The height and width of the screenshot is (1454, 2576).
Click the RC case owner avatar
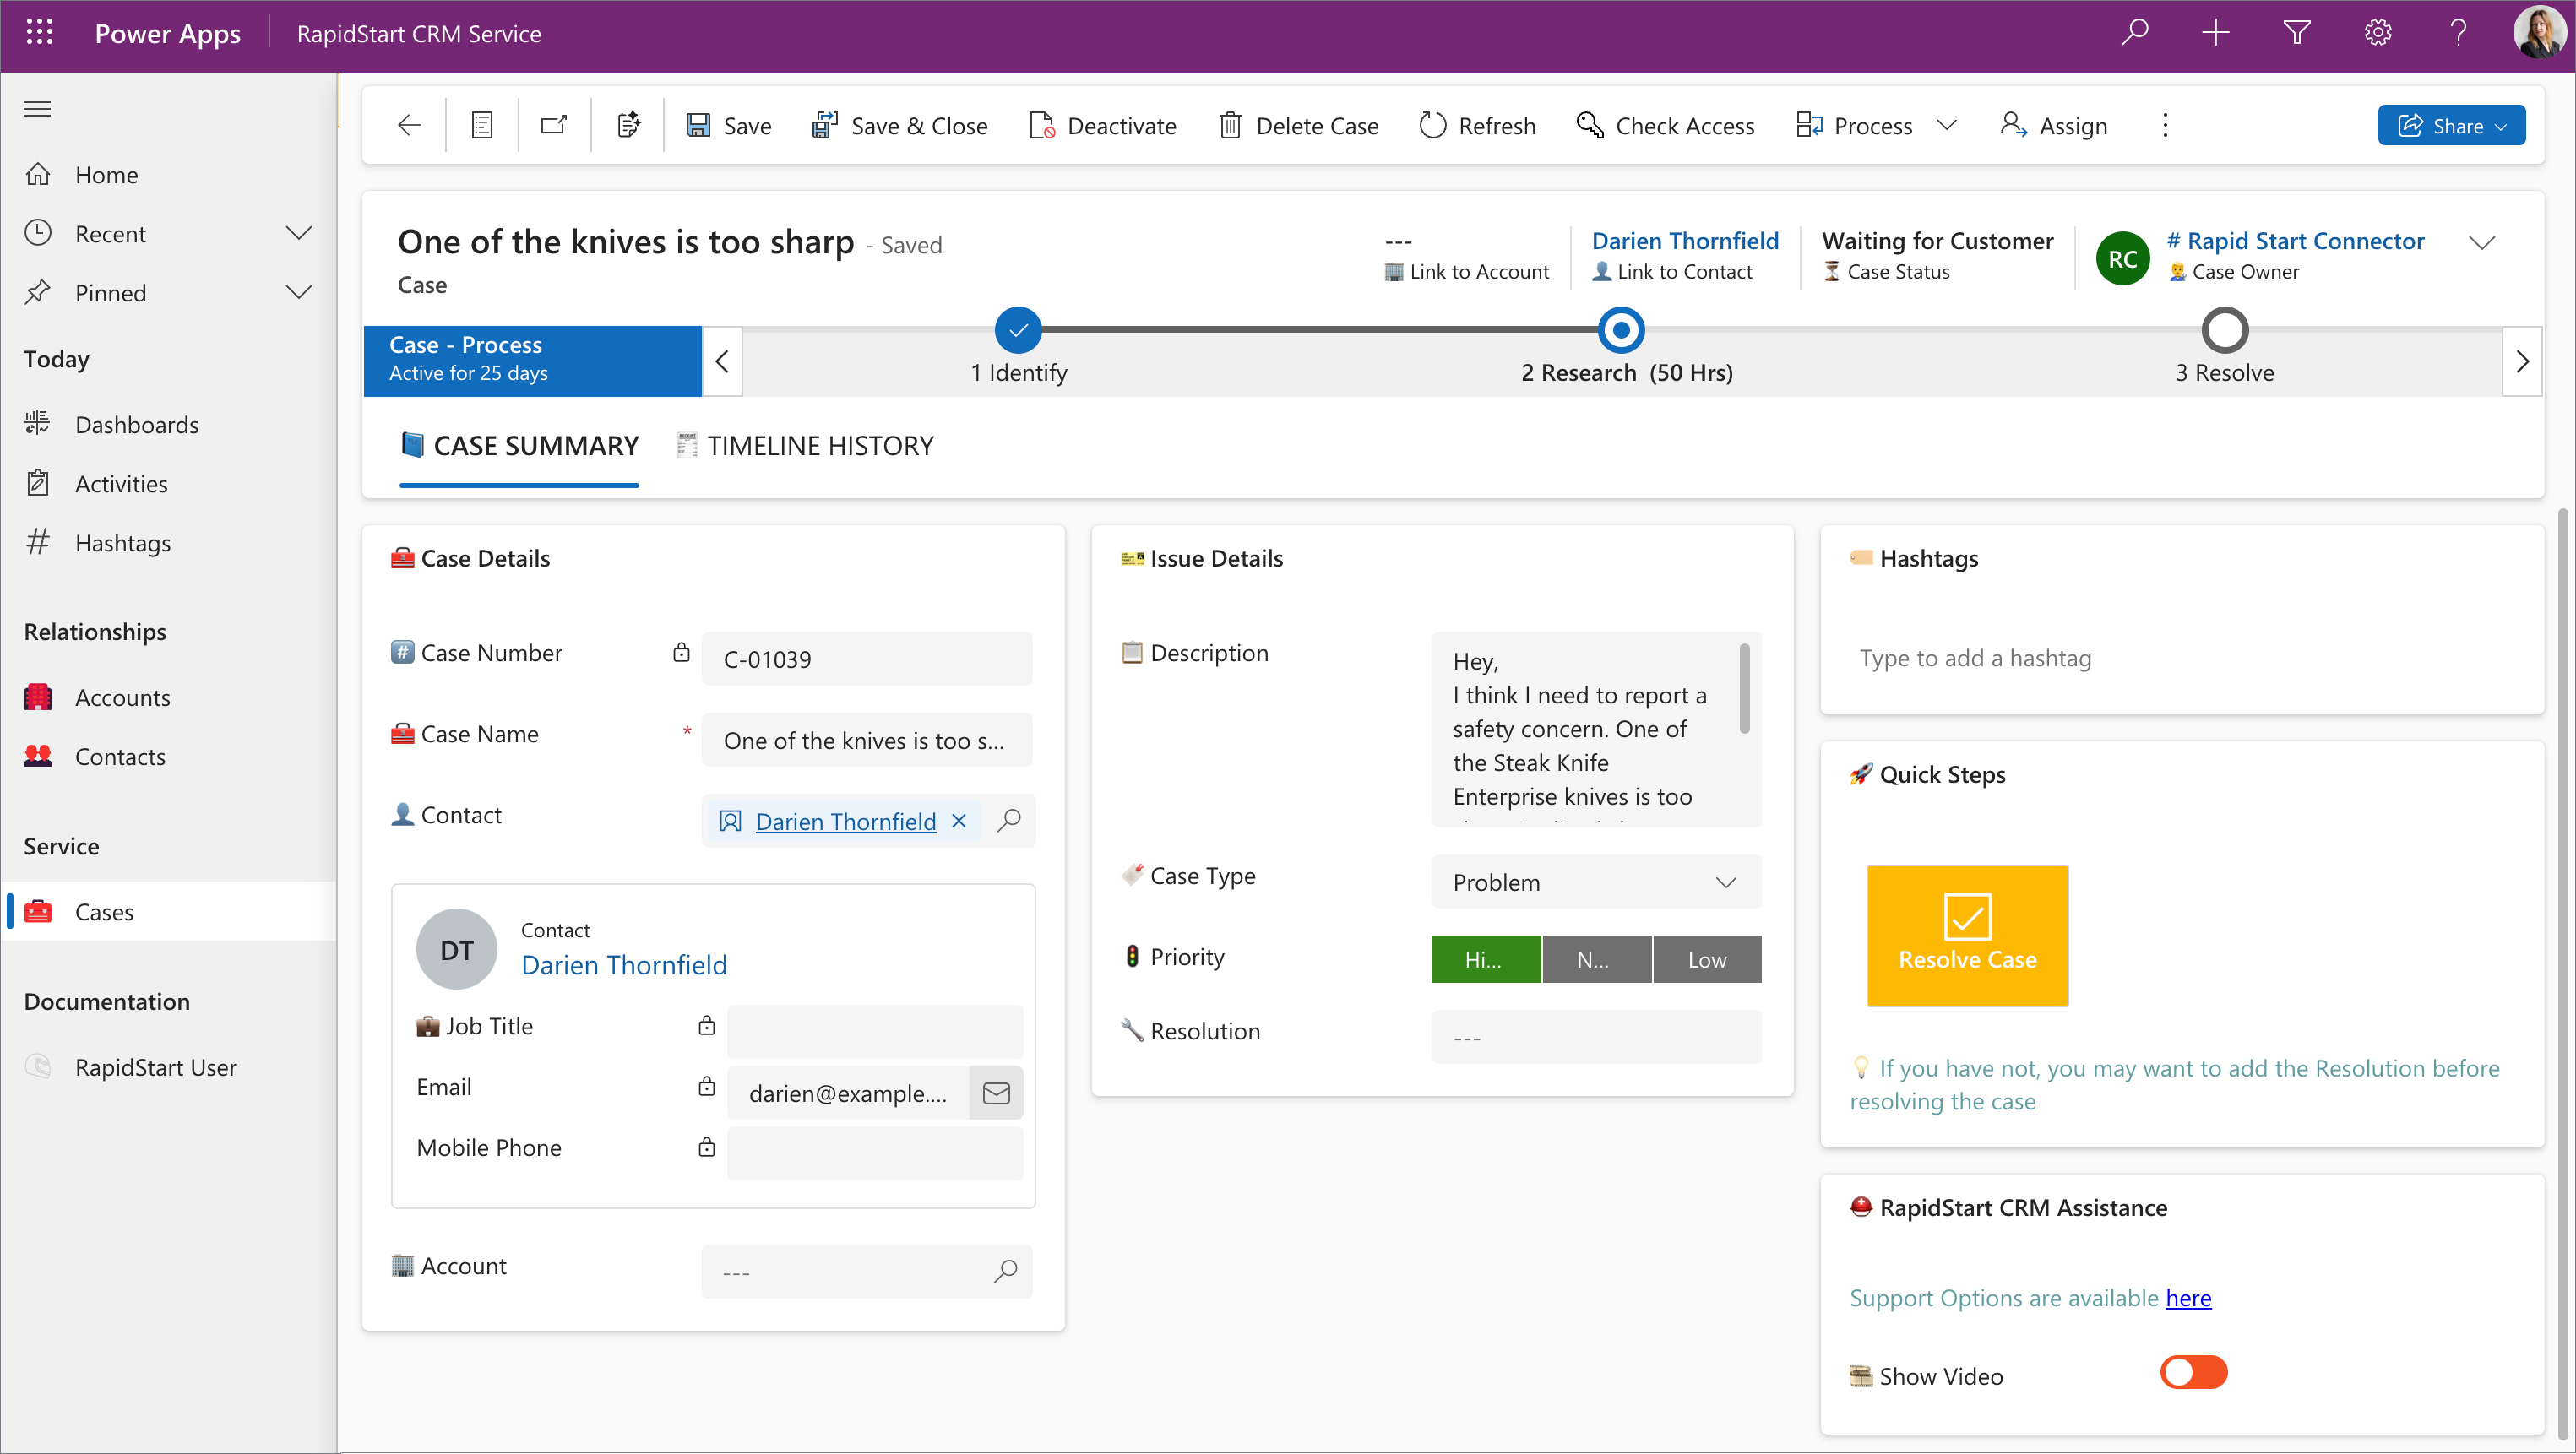tap(2122, 258)
